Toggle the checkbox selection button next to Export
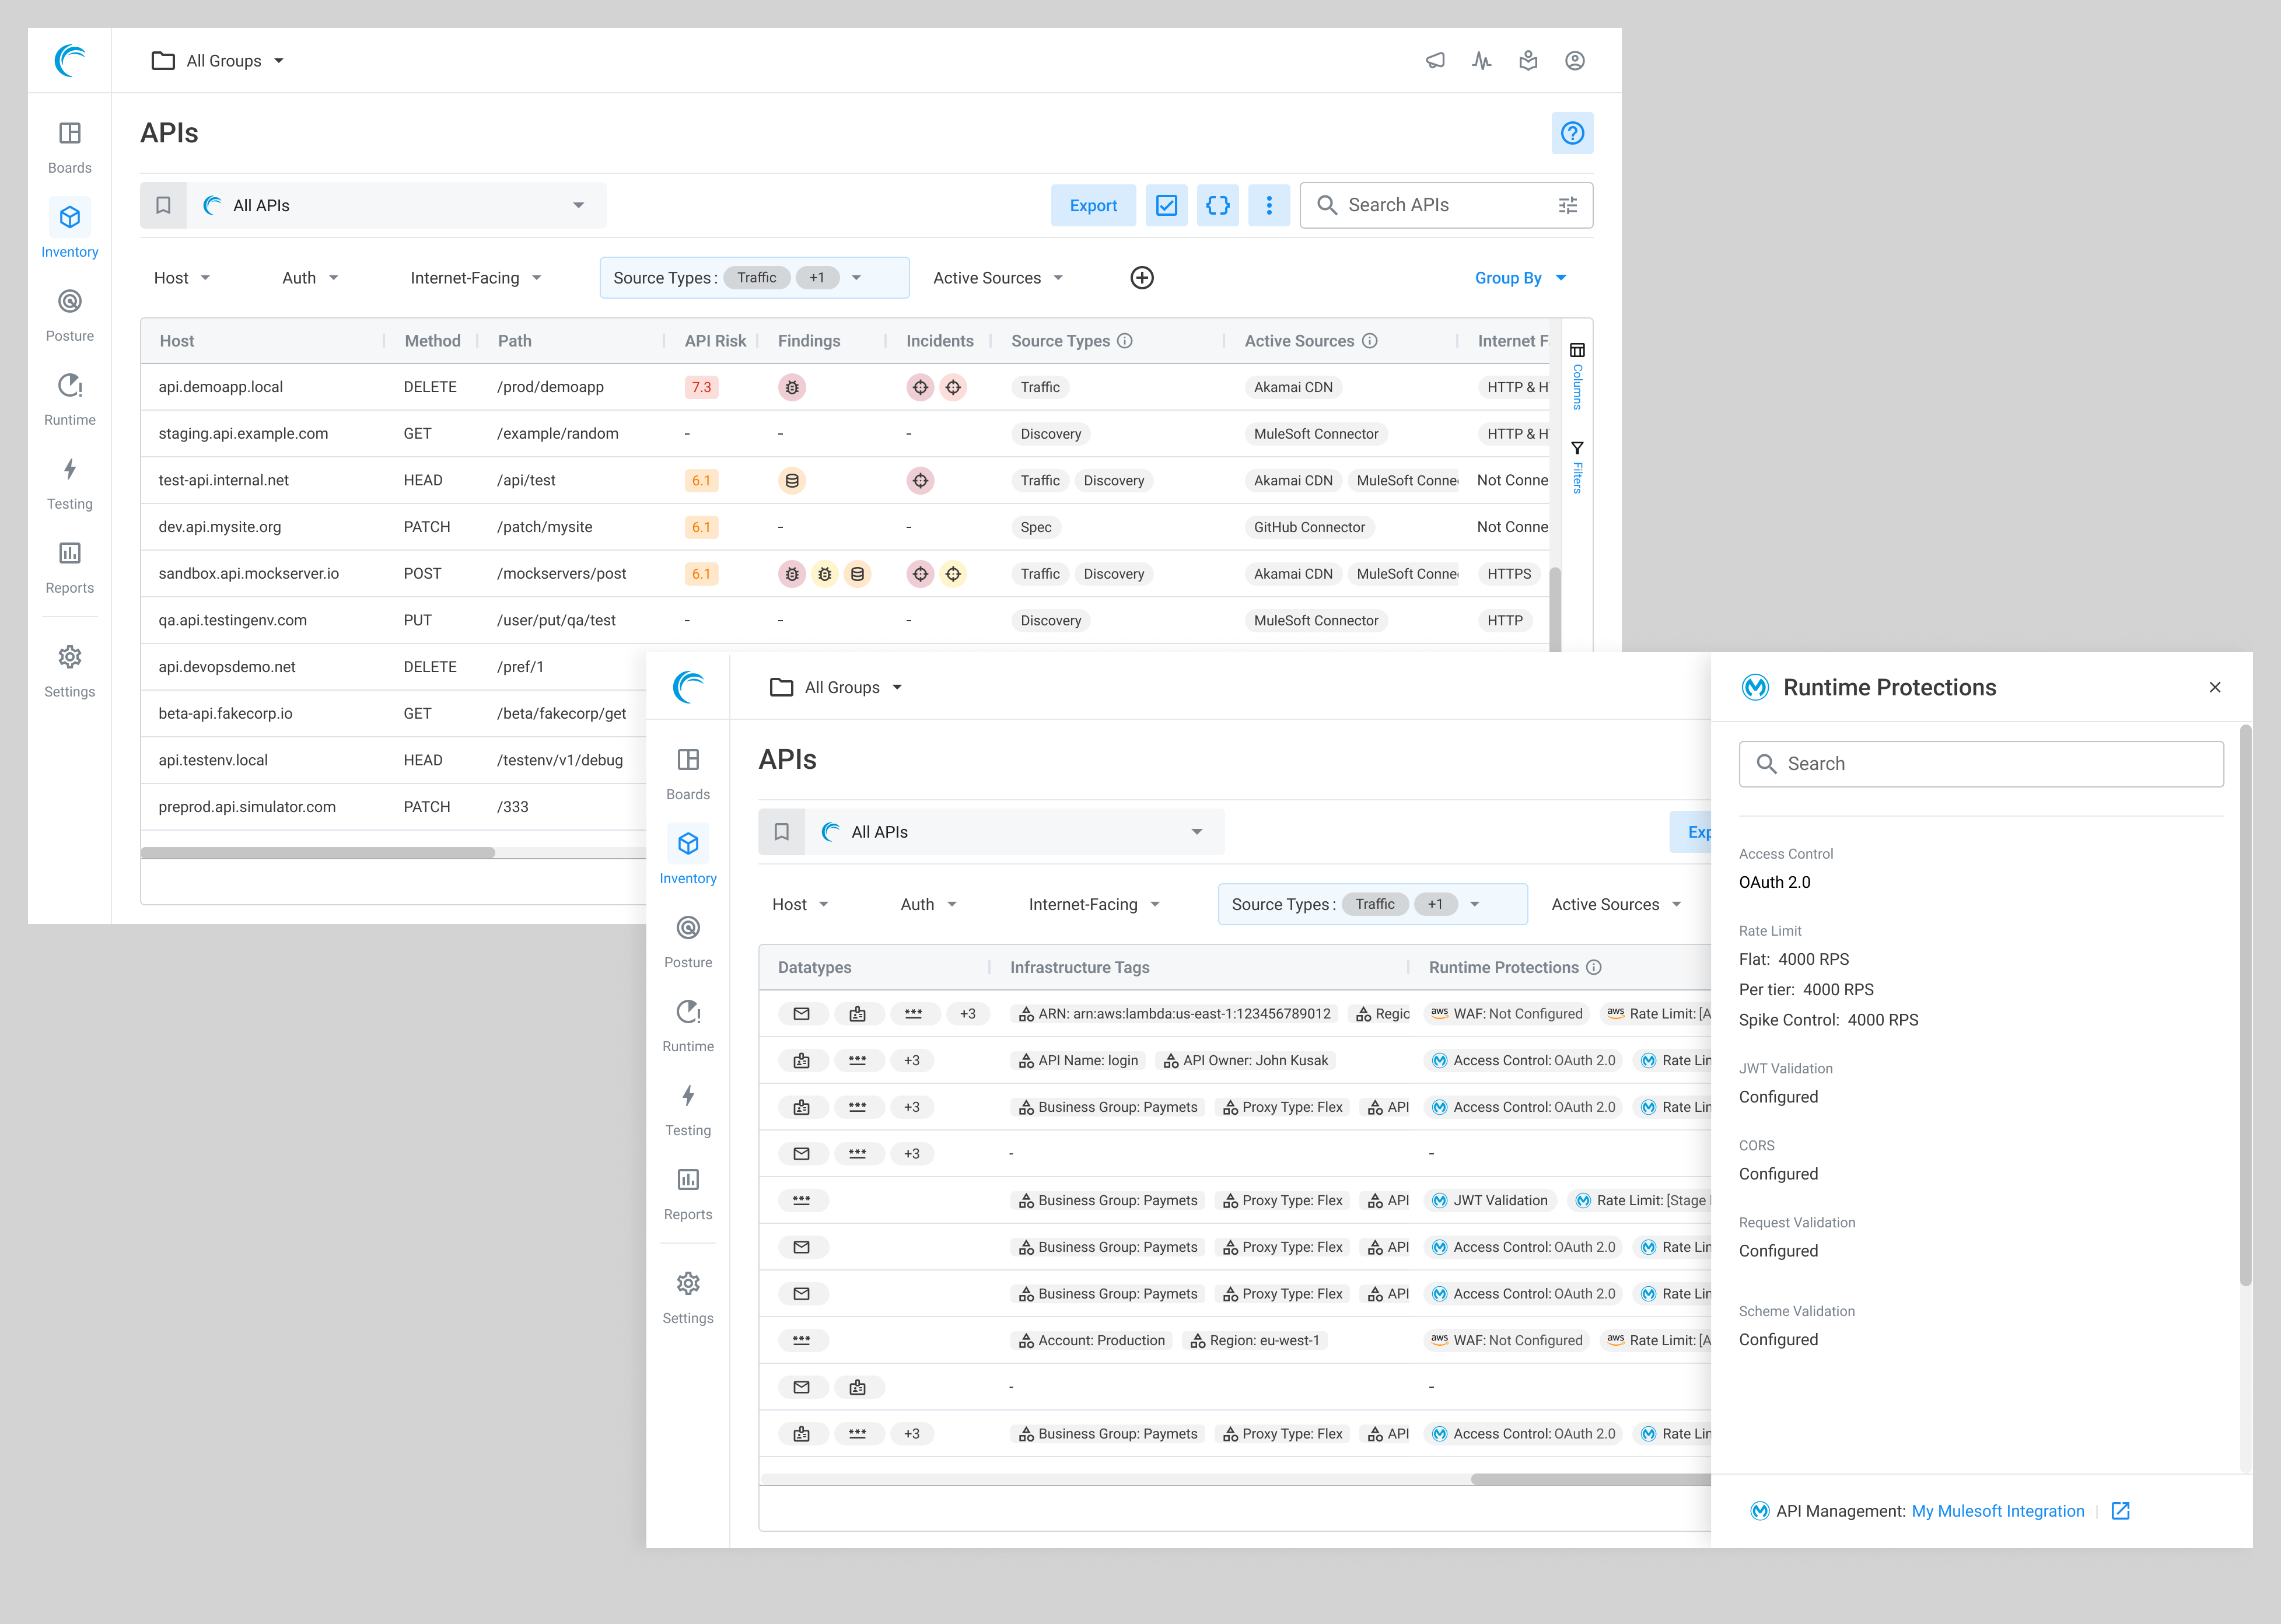This screenshot has height=1624, width=2281. (x=1166, y=205)
